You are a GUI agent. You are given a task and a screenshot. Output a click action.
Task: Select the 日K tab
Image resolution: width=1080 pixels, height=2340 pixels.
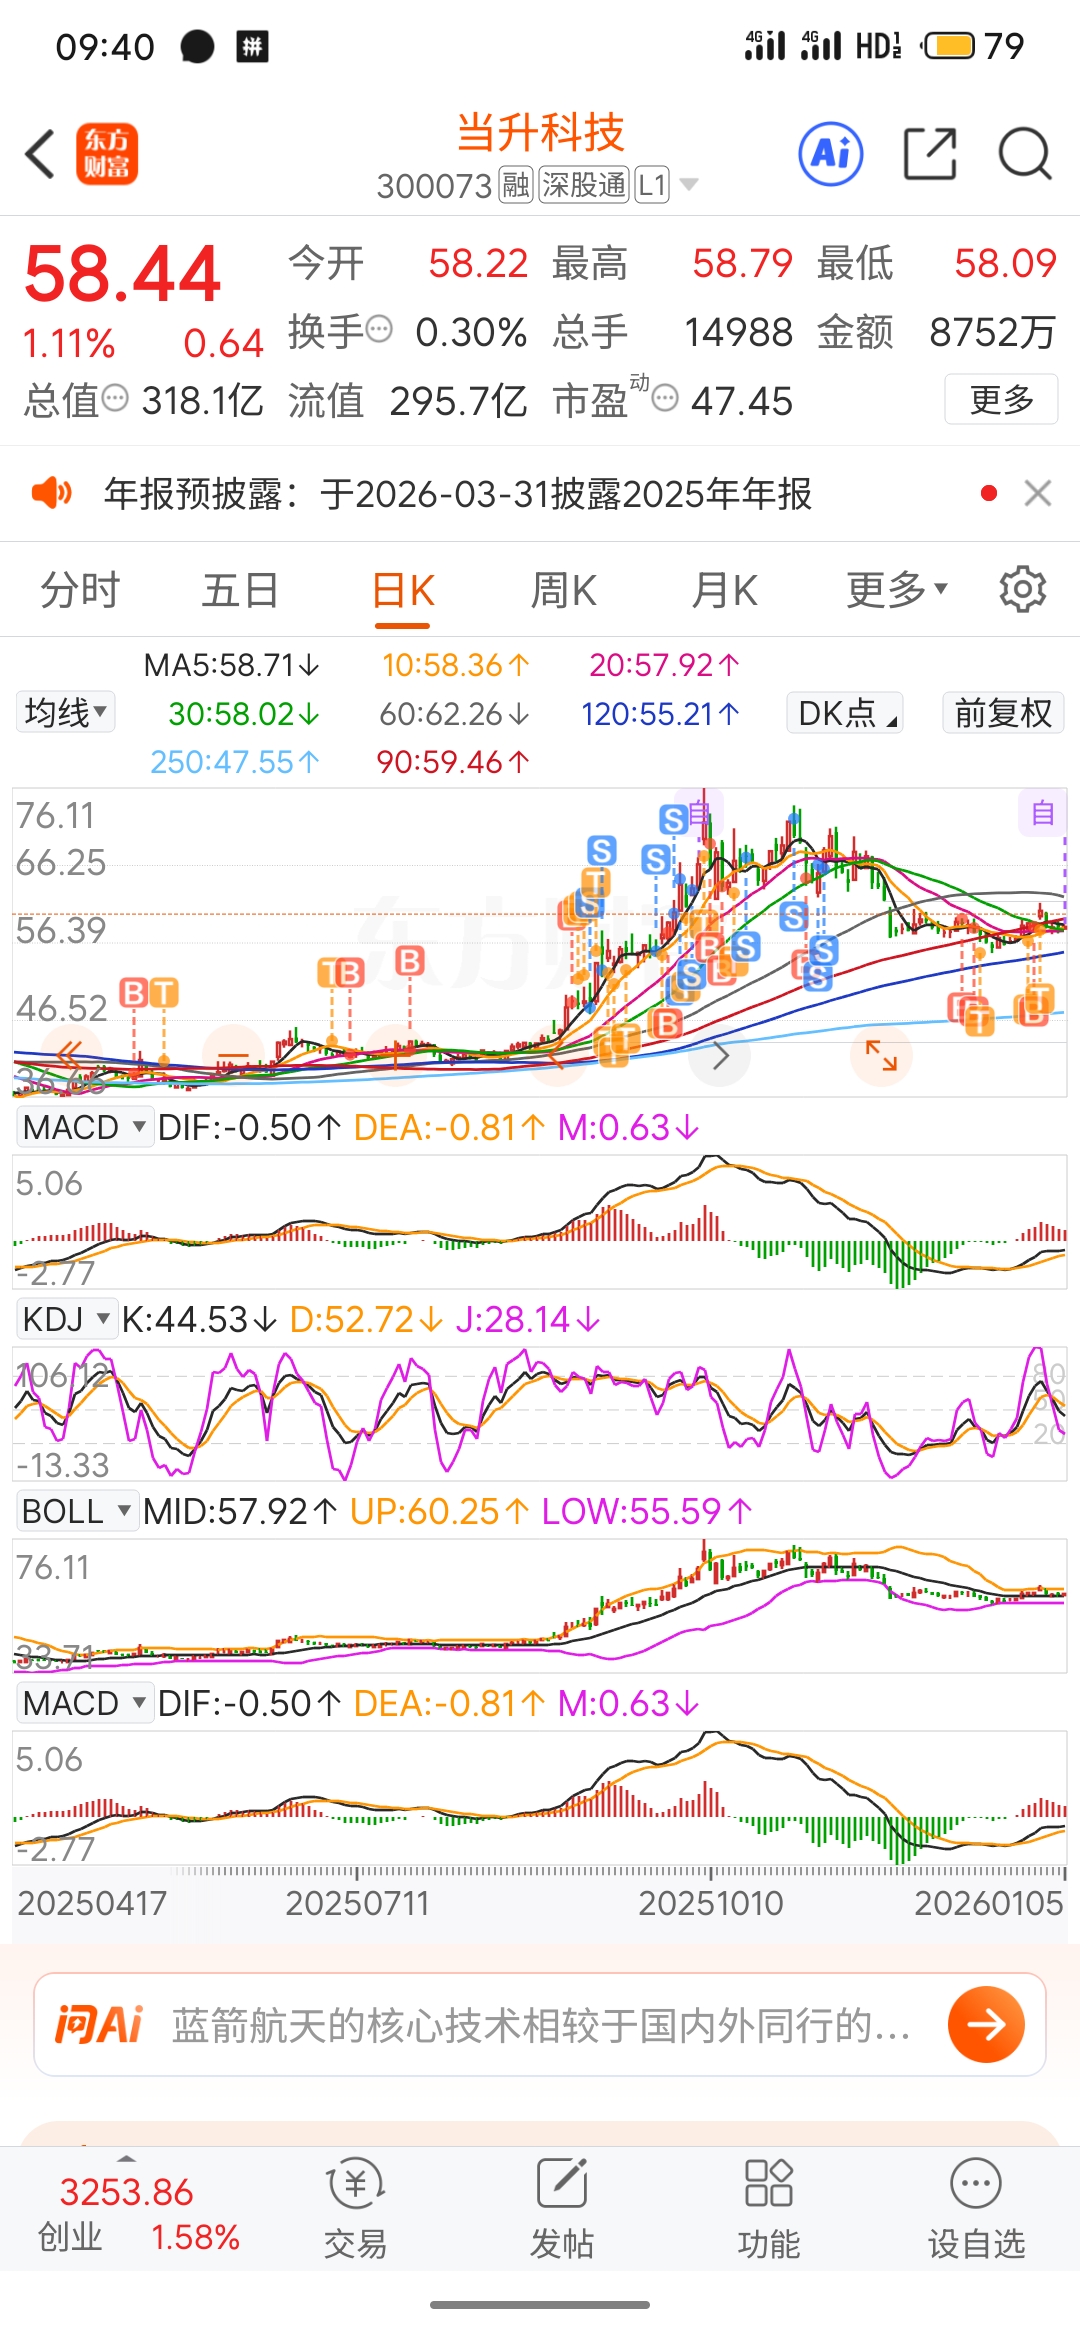[x=402, y=590]
